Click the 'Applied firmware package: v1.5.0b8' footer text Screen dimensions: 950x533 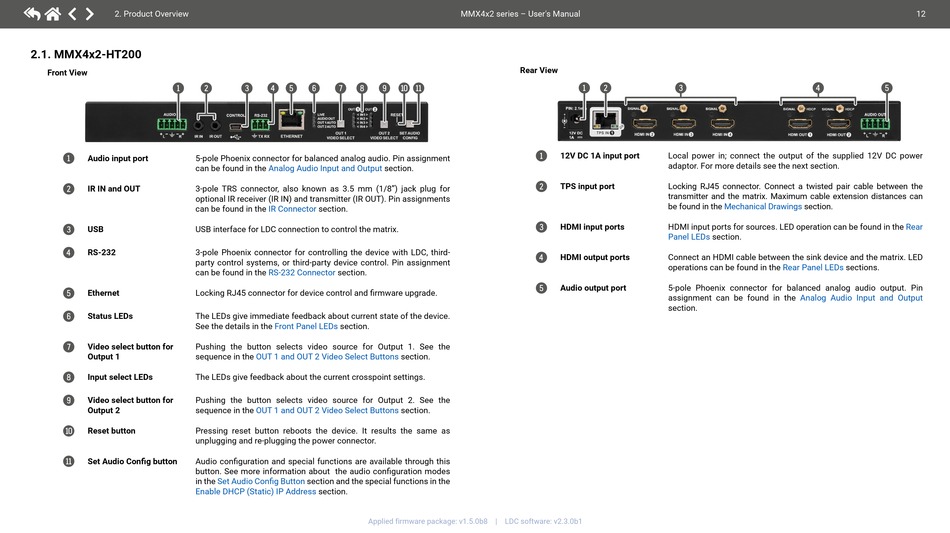428,521
